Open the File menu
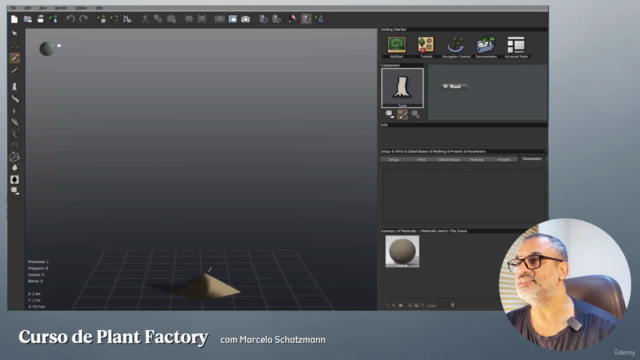The height and width of the screenshot is (360, 640). 13,8
